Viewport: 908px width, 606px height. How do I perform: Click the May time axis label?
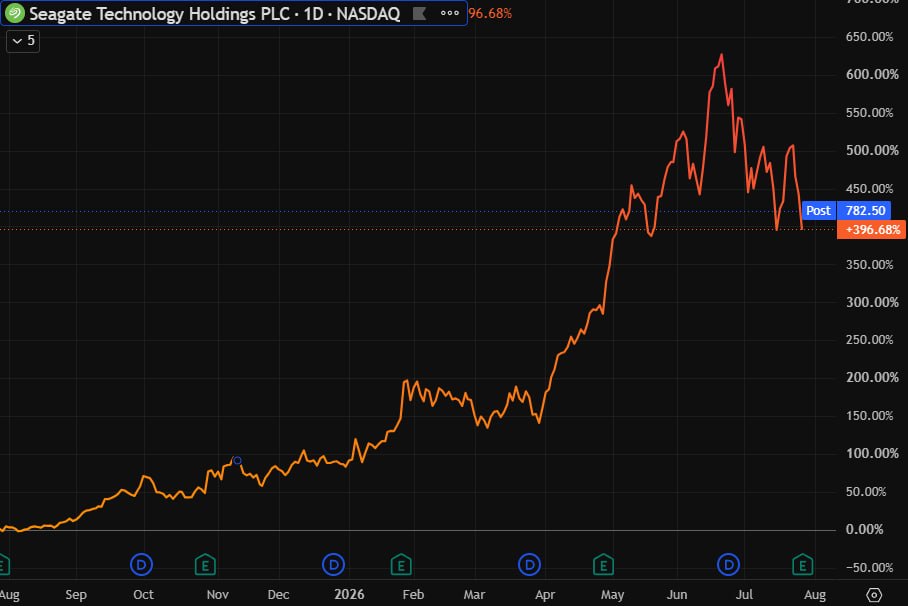(612, 595)
